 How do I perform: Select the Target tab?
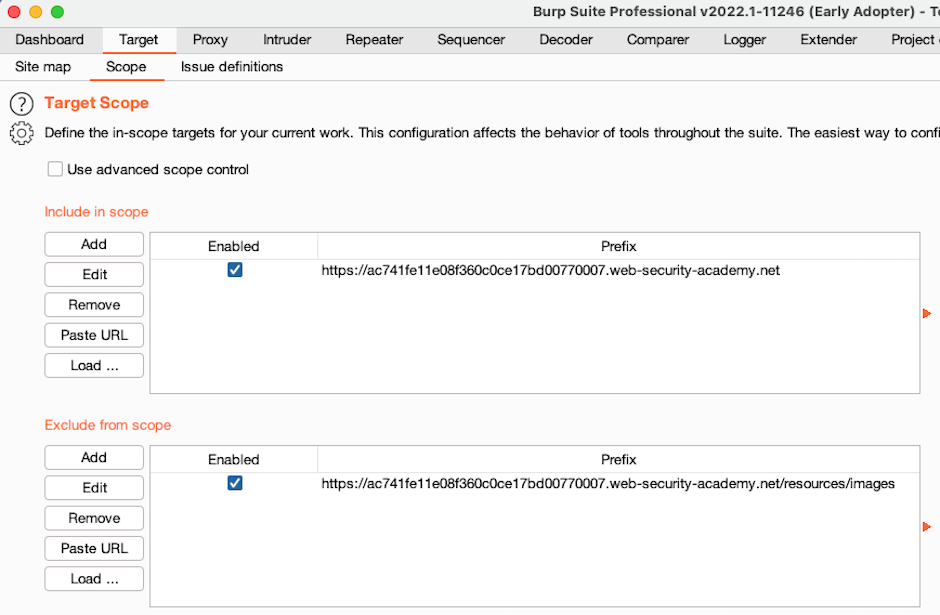click(138, 40)
